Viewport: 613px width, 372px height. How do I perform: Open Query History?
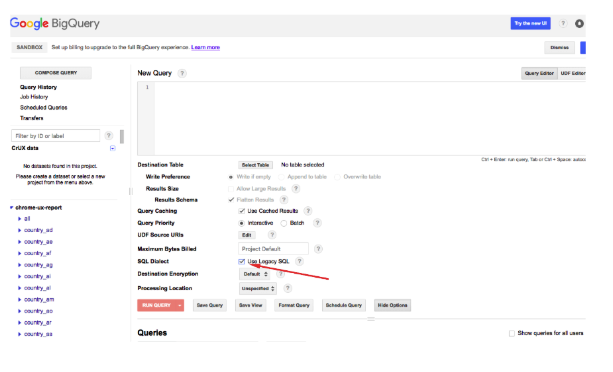point(38,87)
